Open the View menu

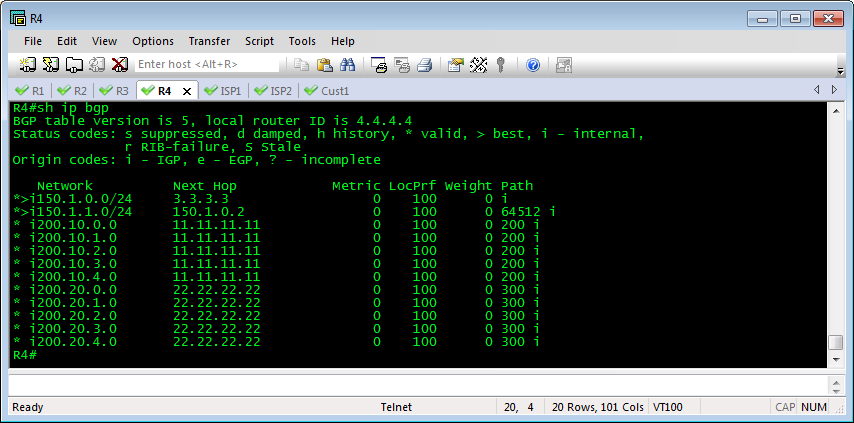click(105, 41)
